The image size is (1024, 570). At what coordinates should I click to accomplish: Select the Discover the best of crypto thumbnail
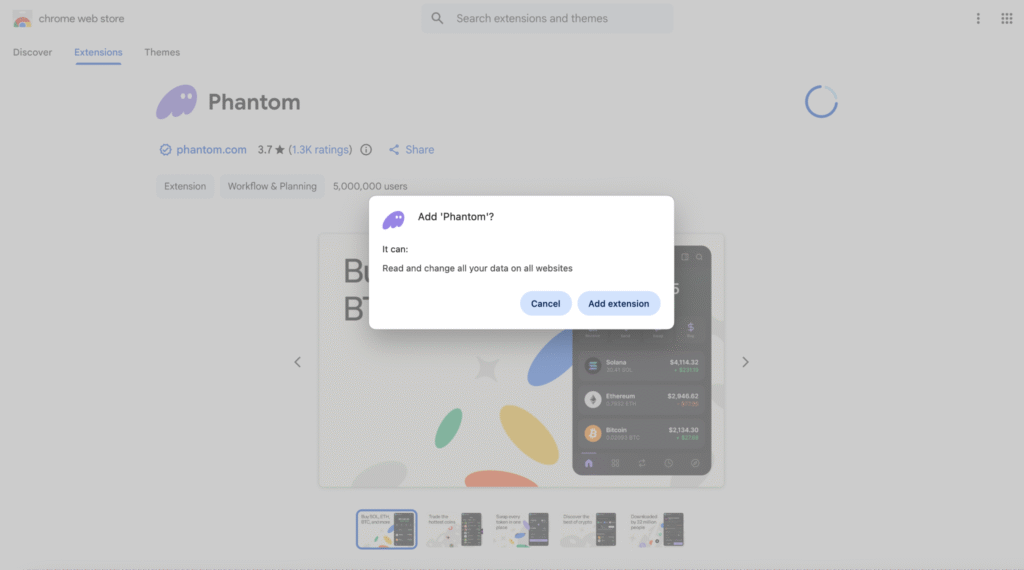[588, 529]
